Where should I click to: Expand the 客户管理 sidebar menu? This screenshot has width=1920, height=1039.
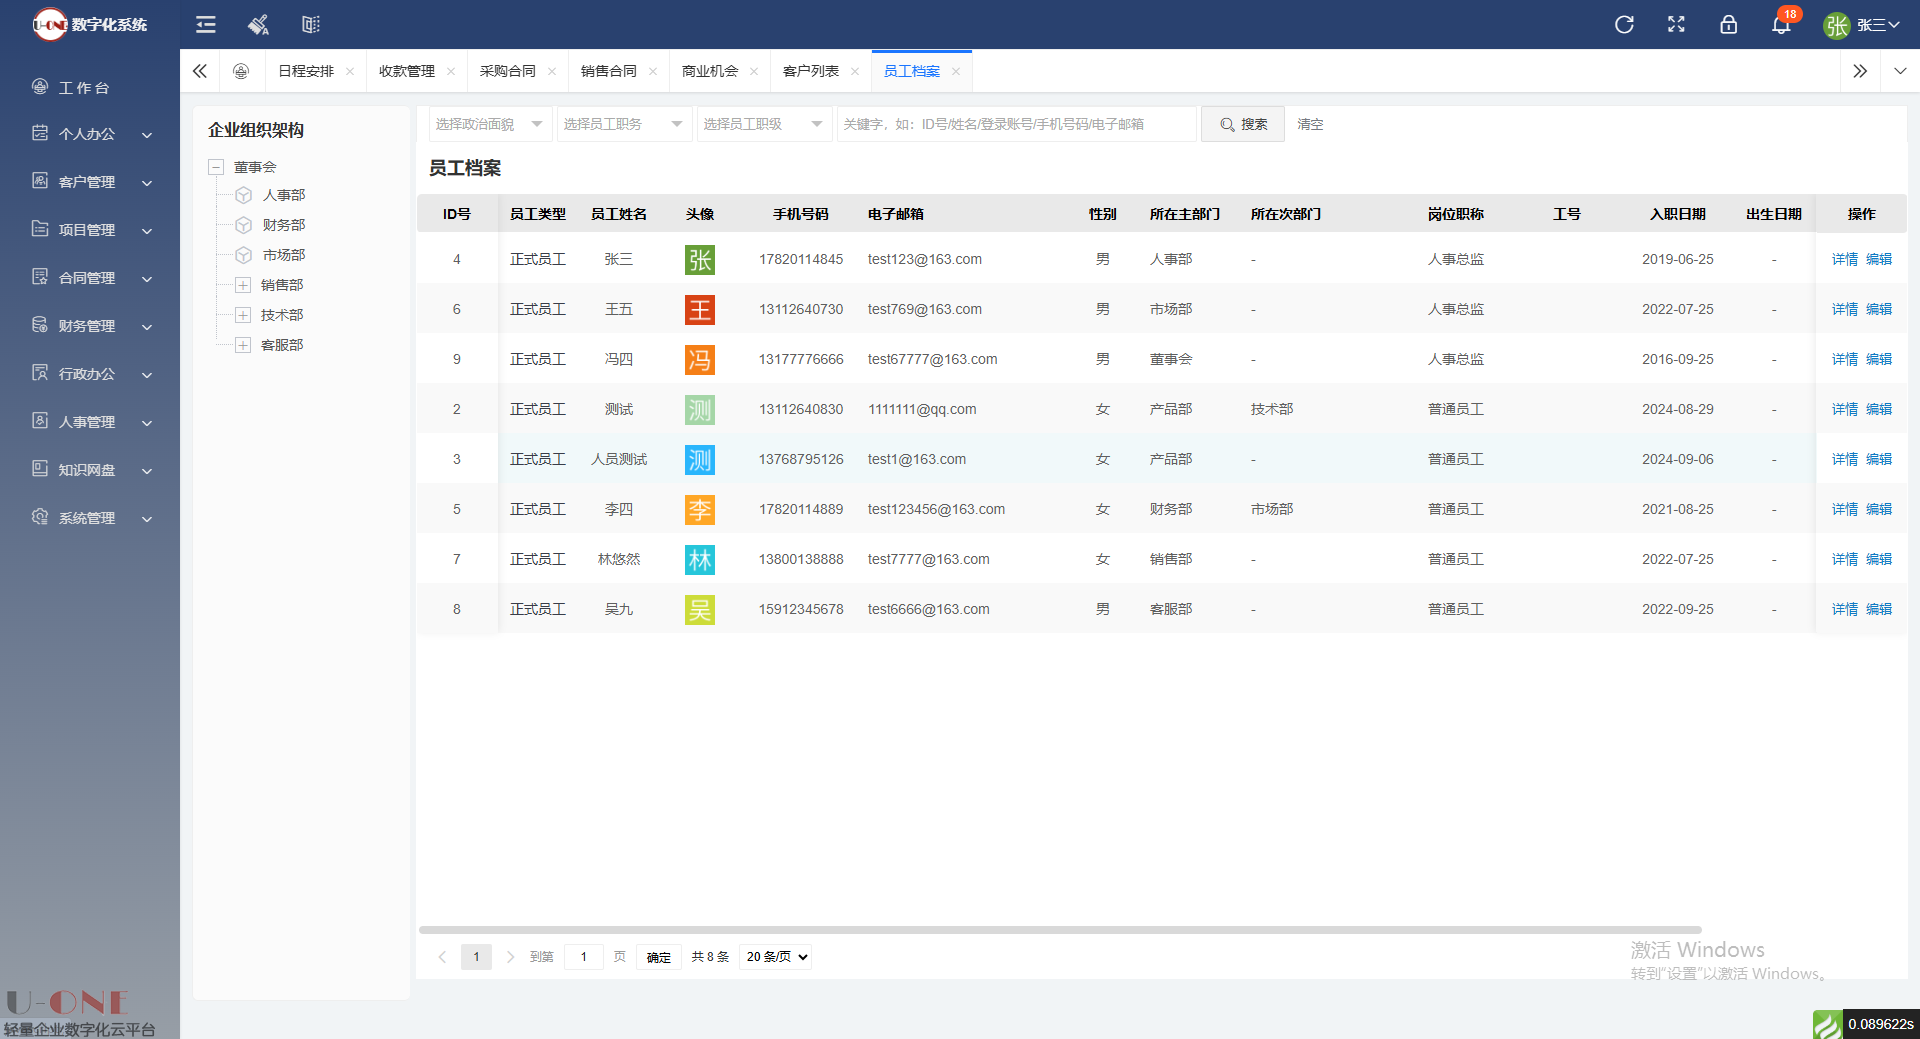[90, 181]
